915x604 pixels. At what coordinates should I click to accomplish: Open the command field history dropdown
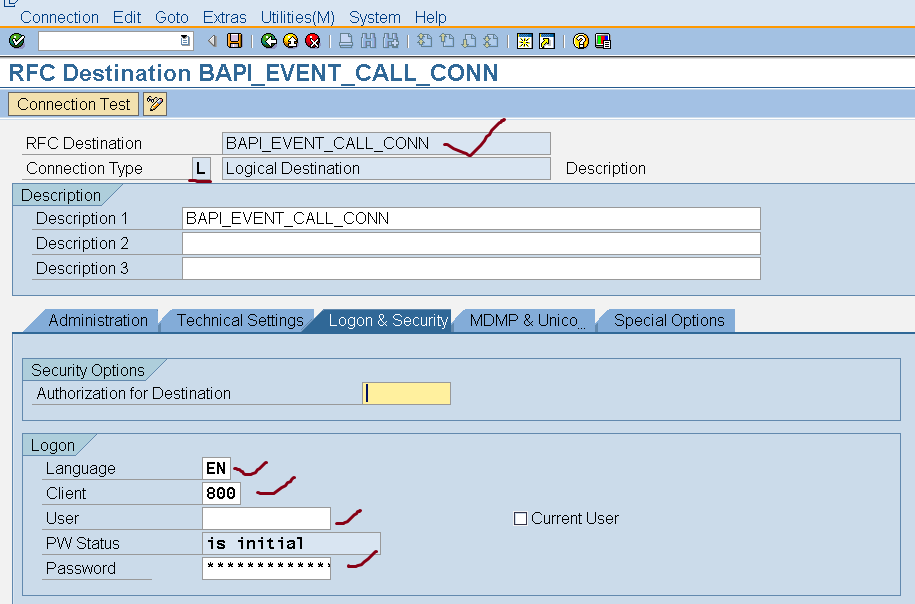(x=185, y=41)
